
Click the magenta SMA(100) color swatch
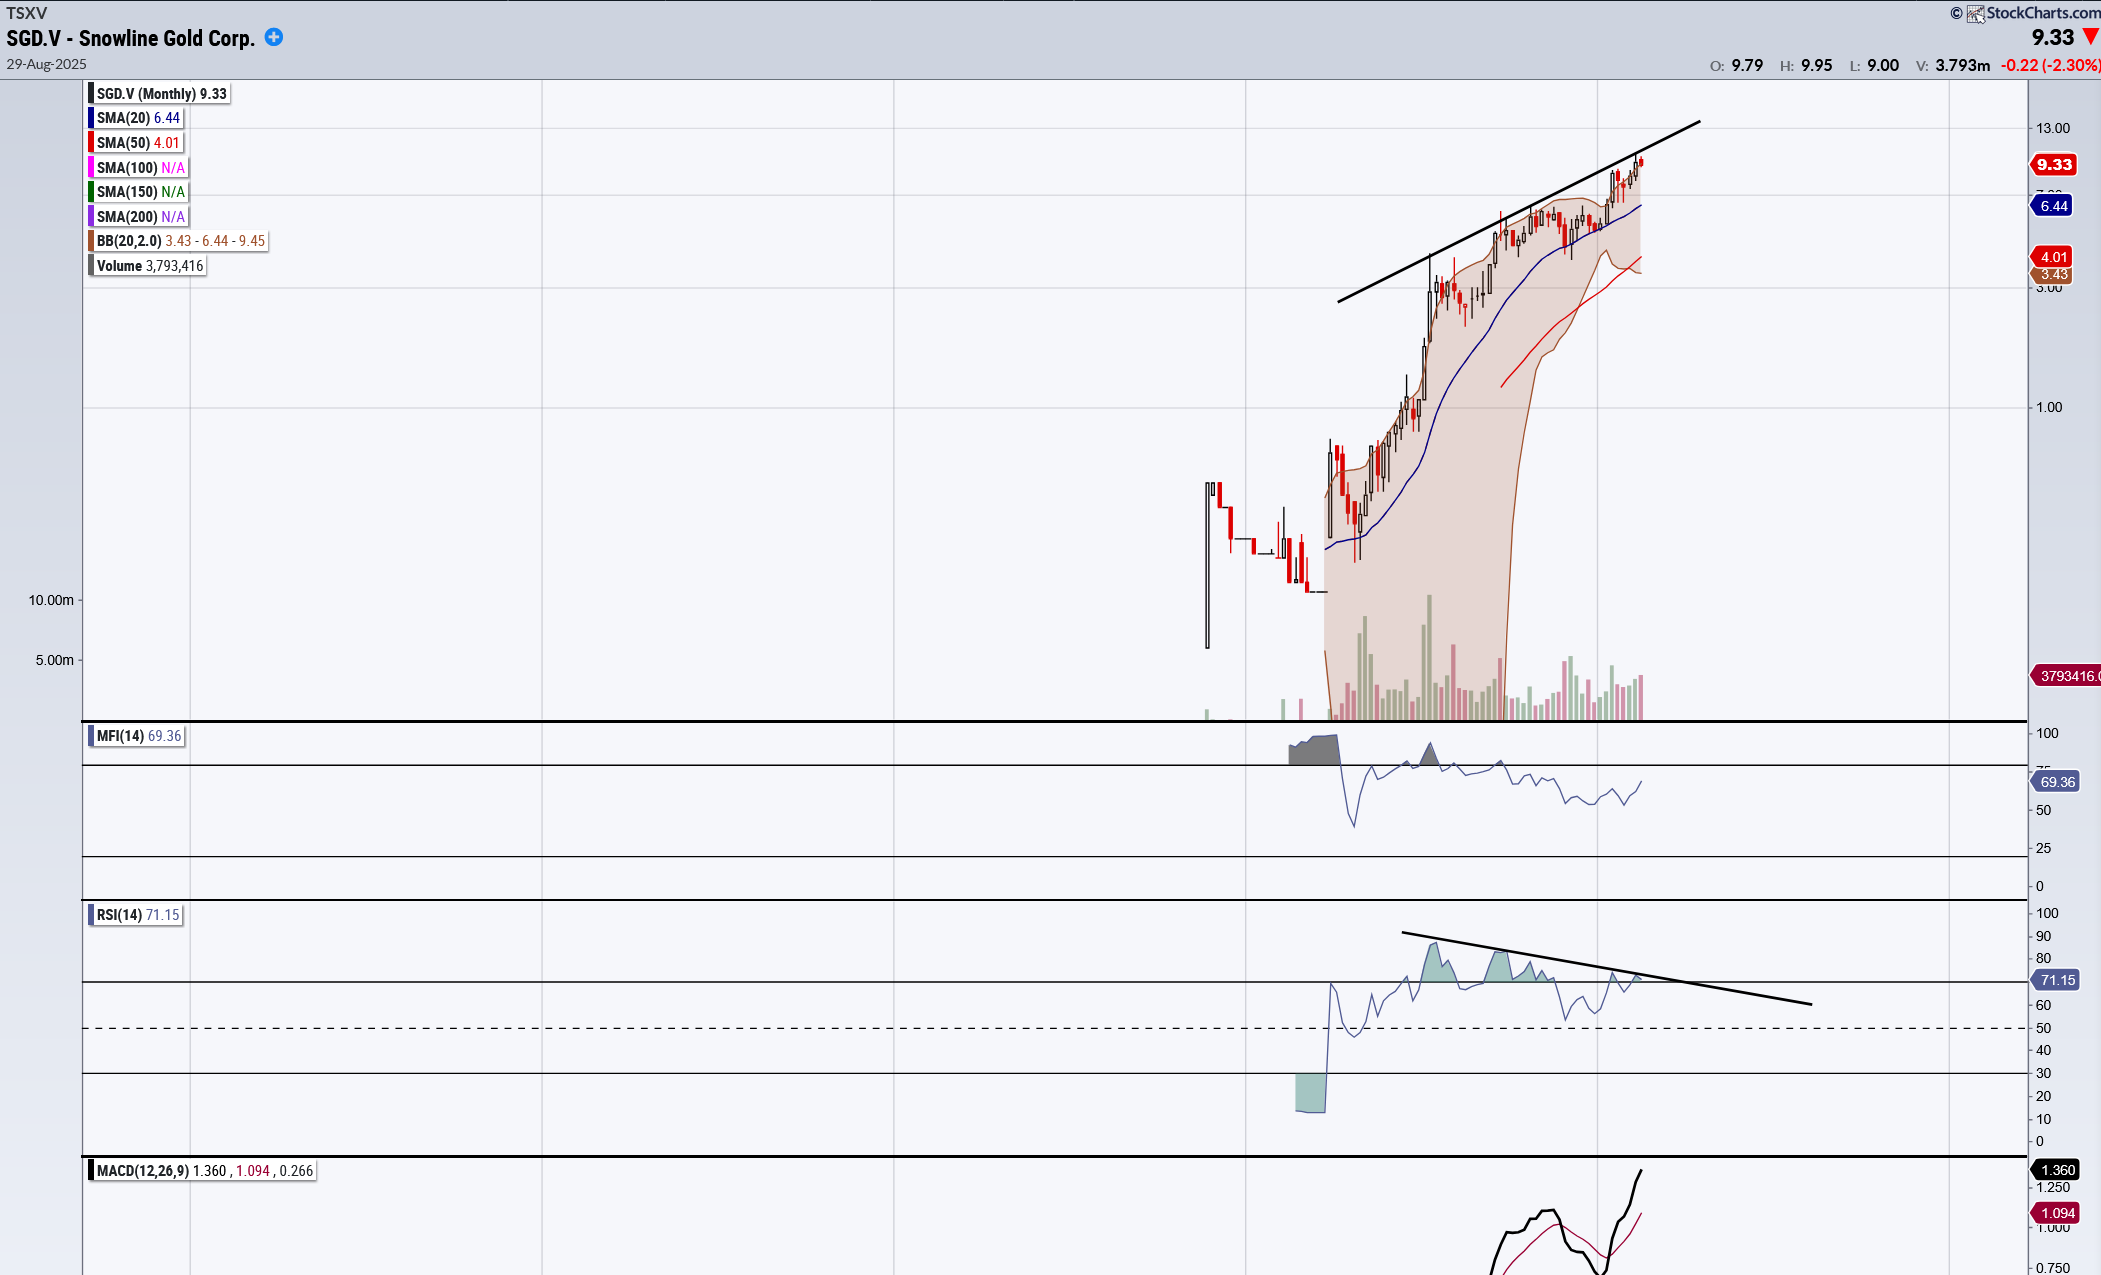pyautogui.click(x=91, y=168)
